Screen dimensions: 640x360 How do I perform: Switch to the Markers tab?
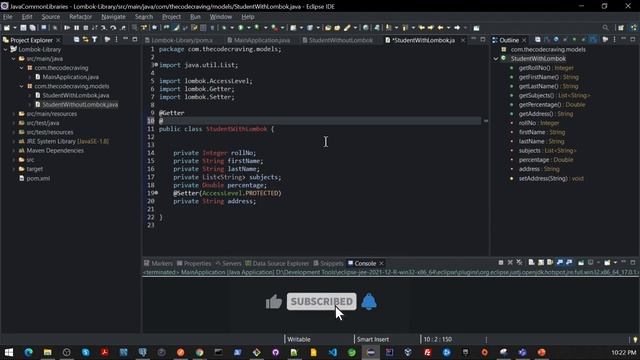(x=158, y=263)
